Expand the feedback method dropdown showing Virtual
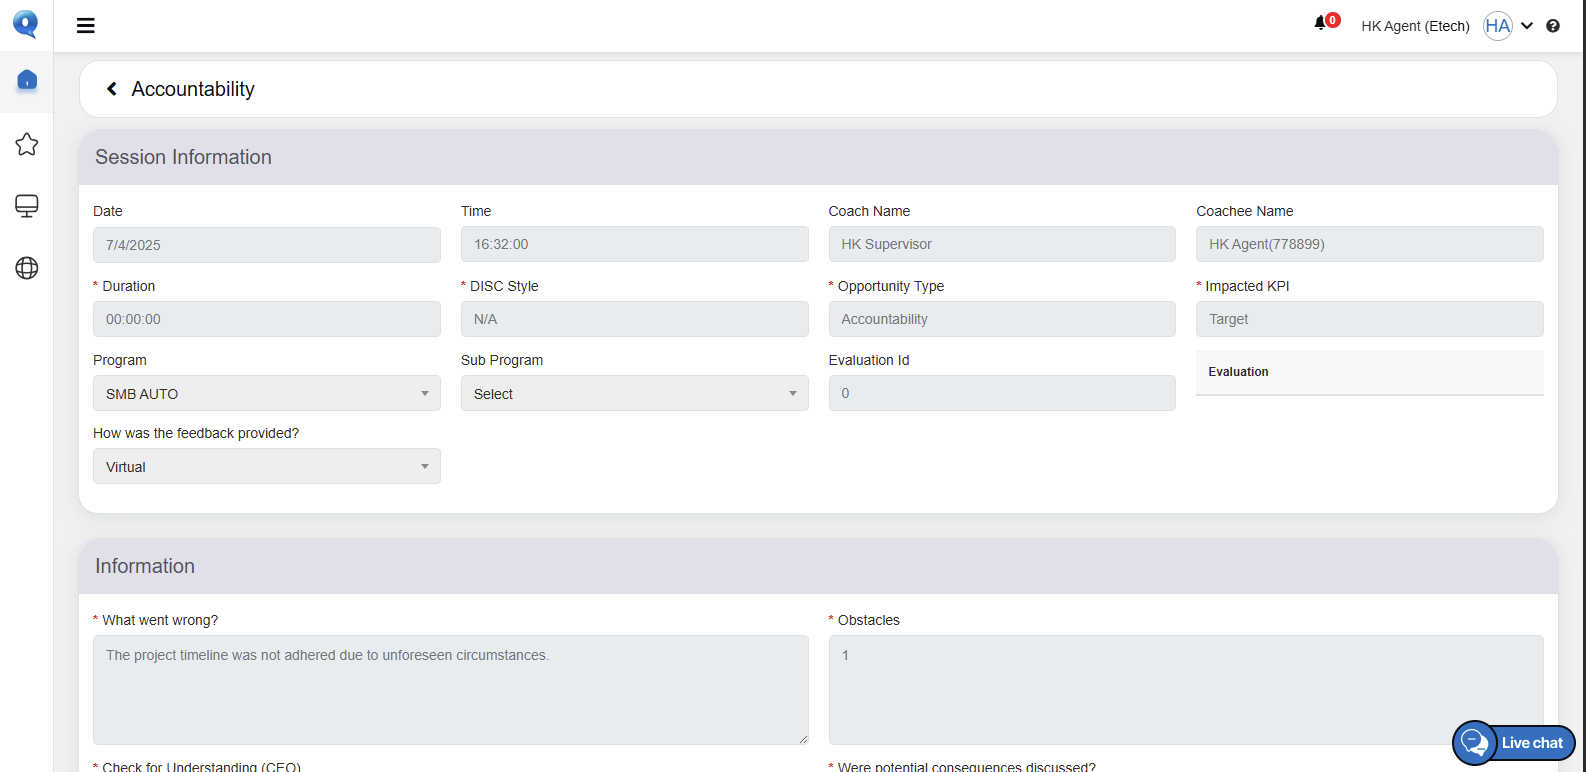Image resolution: width=1586 pixels, height=772 pixels. [266, 467]
